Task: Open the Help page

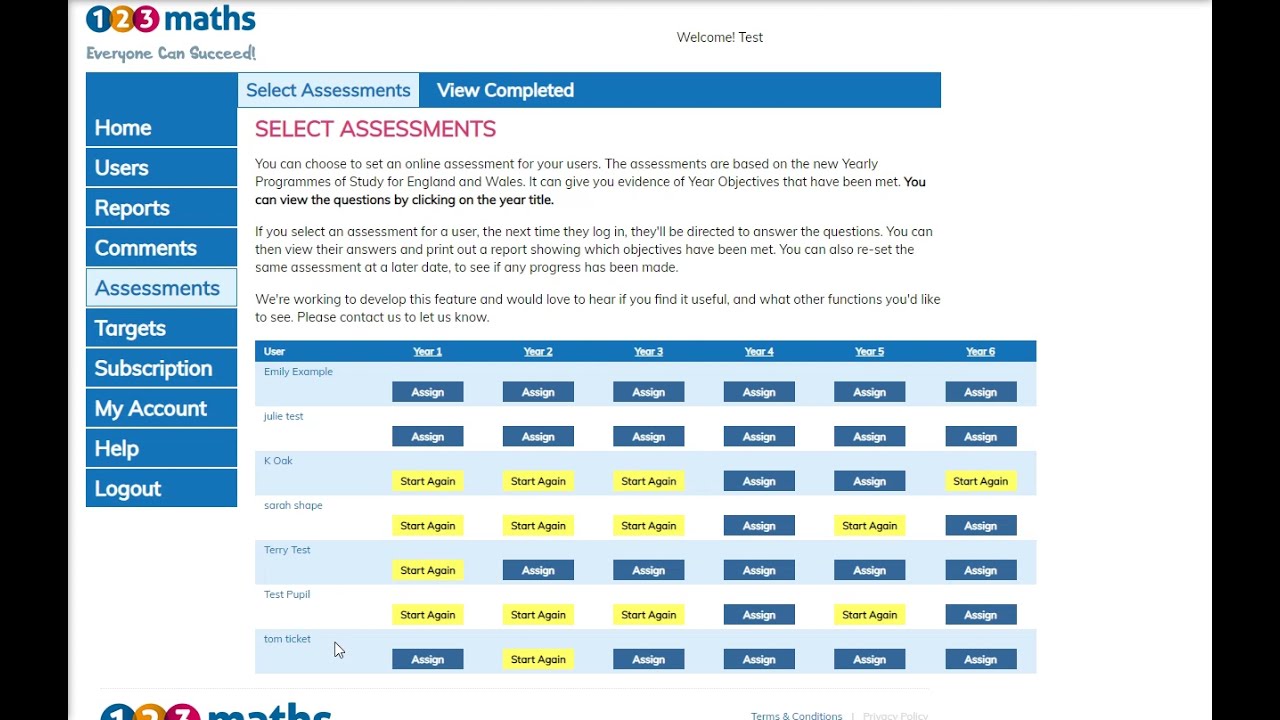Action: (x=161, y=448)
